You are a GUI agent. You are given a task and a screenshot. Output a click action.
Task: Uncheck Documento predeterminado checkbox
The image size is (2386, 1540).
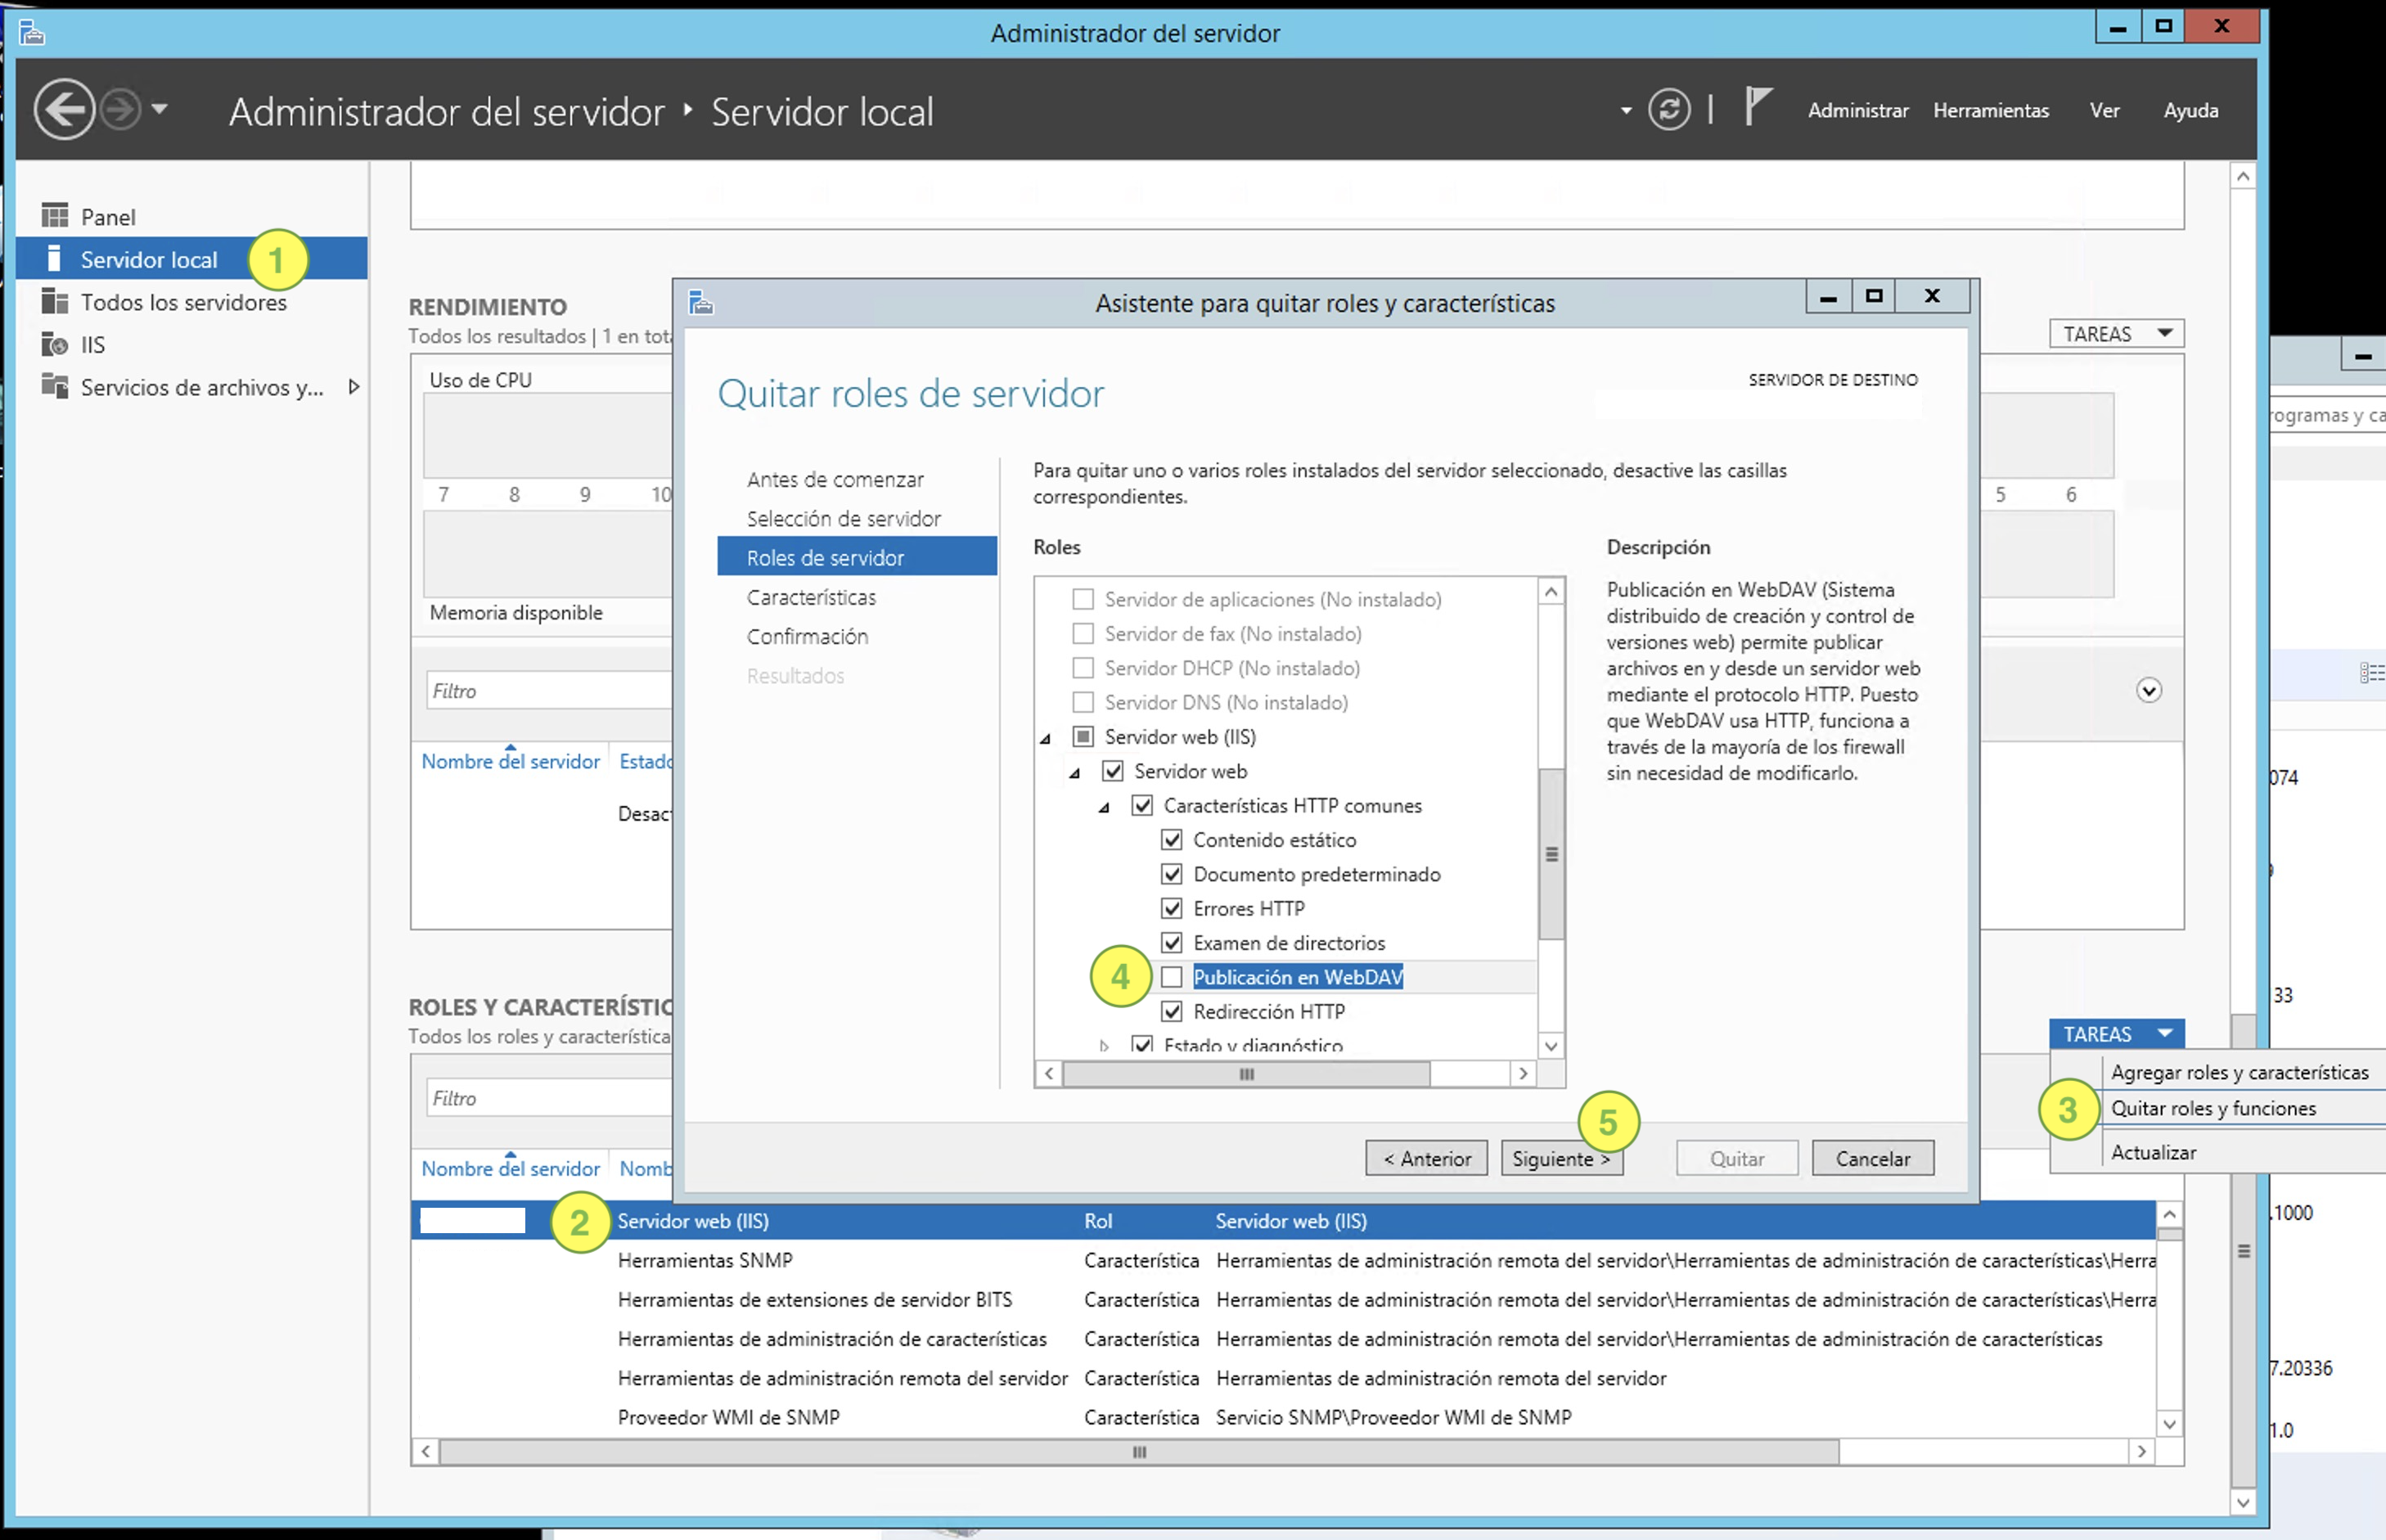(x=1172, y=874)
